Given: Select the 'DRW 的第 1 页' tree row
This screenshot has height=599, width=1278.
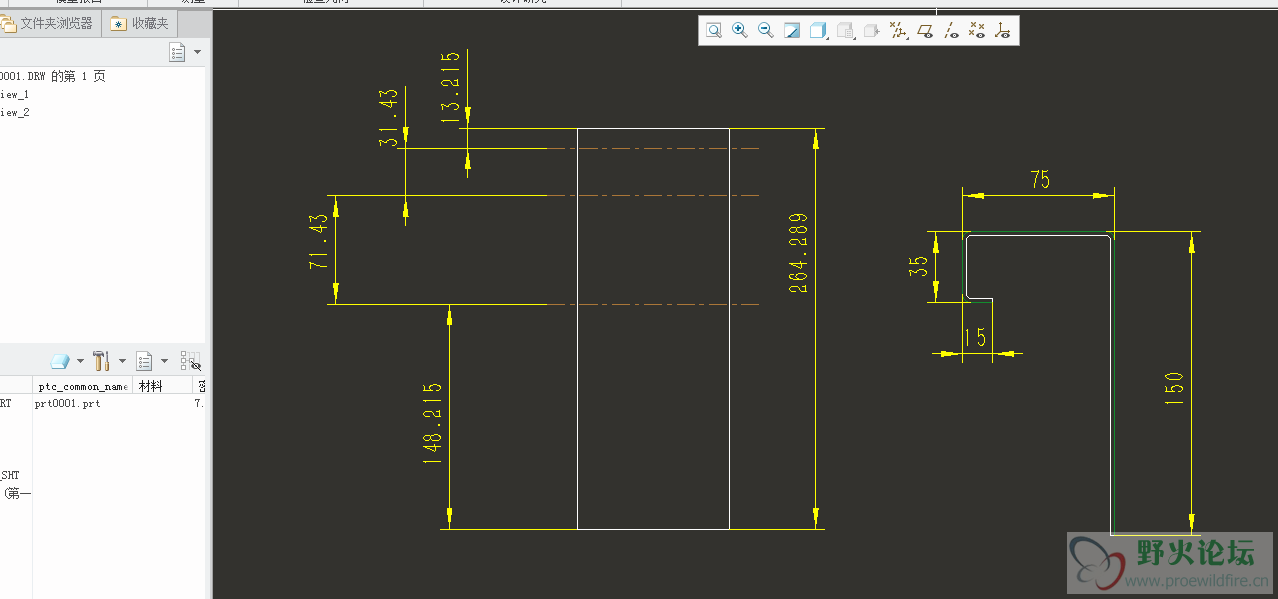Looking at the screenshot, I should [x=53, y=76].
